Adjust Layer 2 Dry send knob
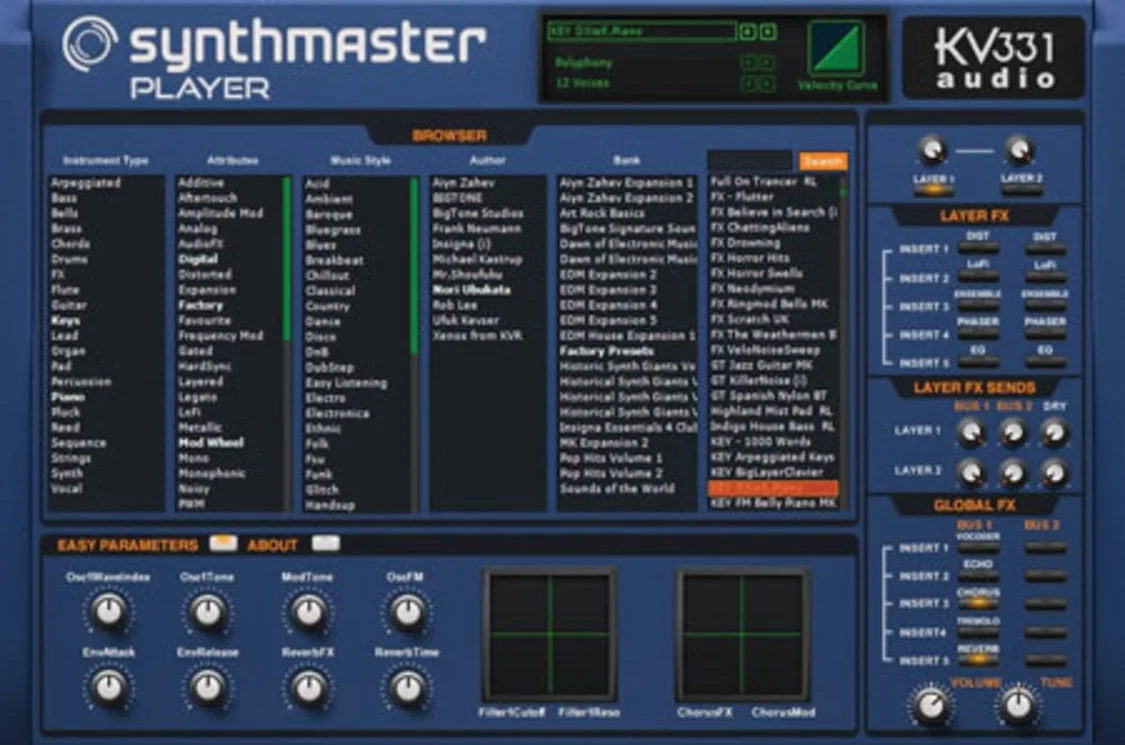The width and height of the screenshot is (1125, 745). coord(1053,473)
